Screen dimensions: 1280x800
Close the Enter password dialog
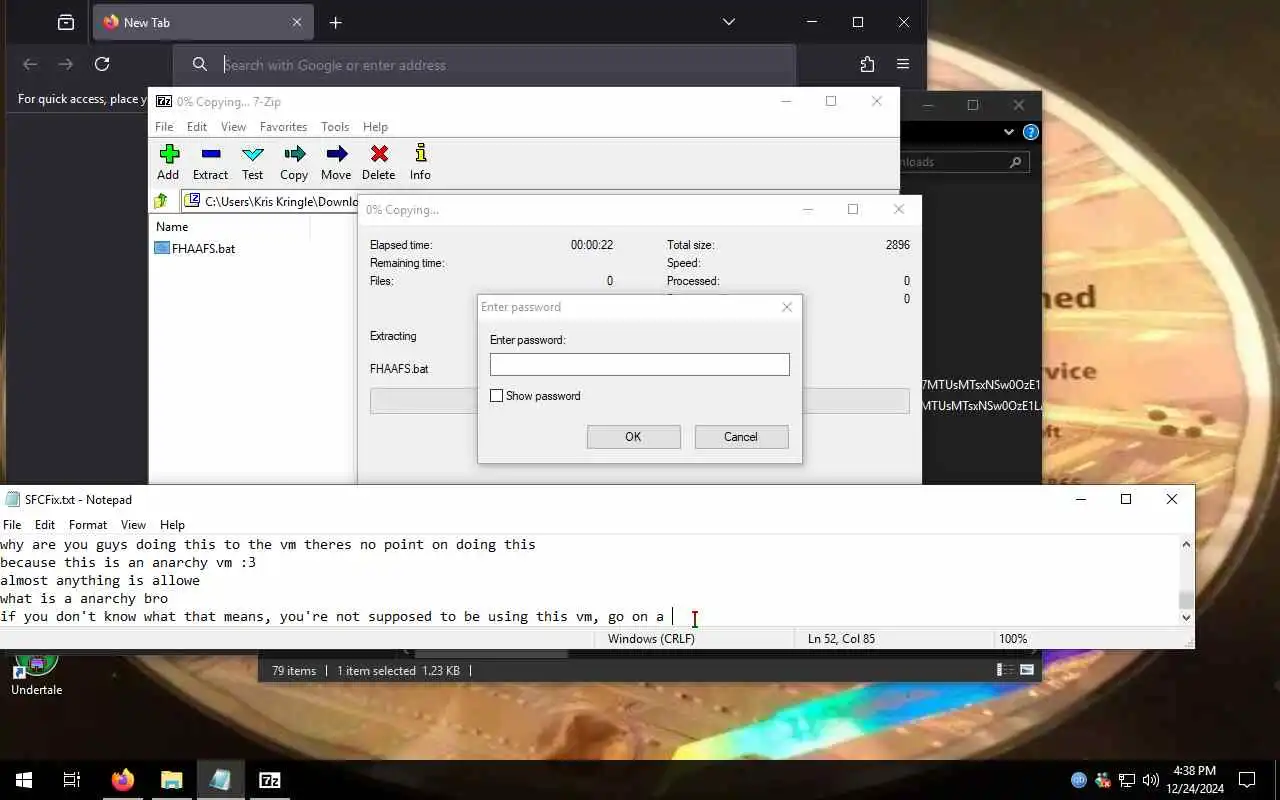tap(787, 307)
